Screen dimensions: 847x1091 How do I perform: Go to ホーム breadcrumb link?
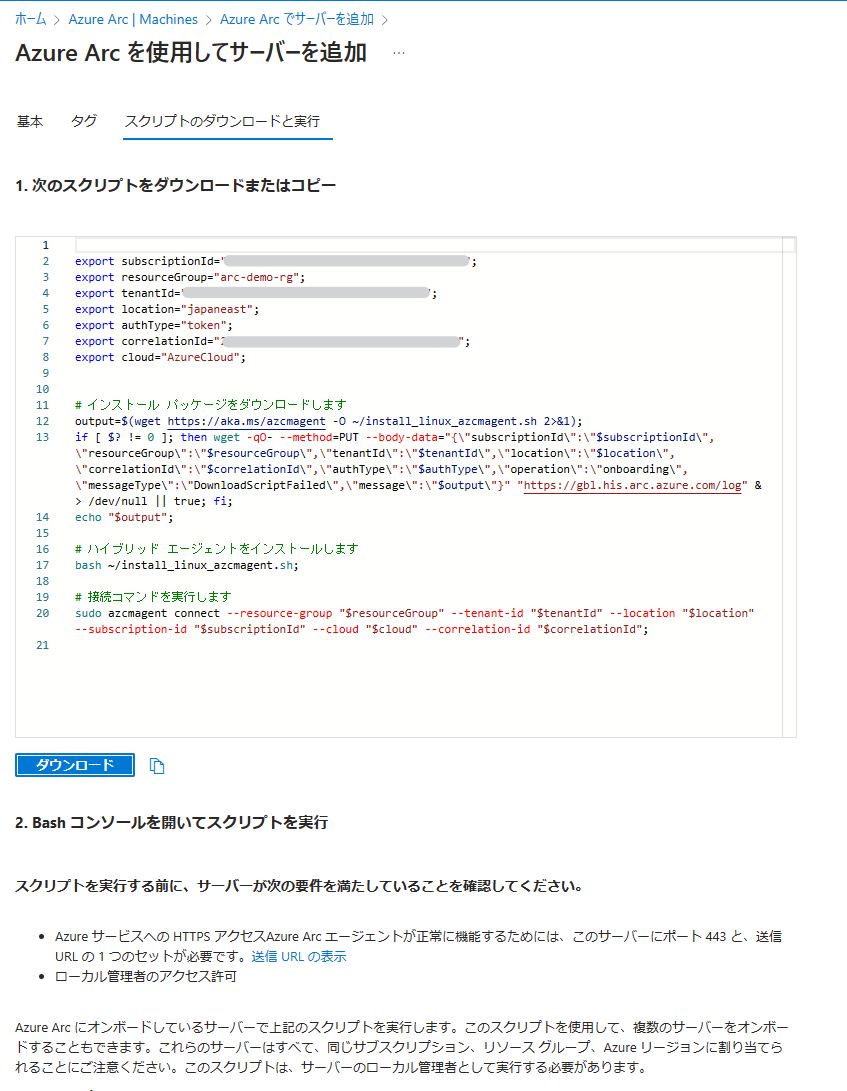click(x=30, y=19)
